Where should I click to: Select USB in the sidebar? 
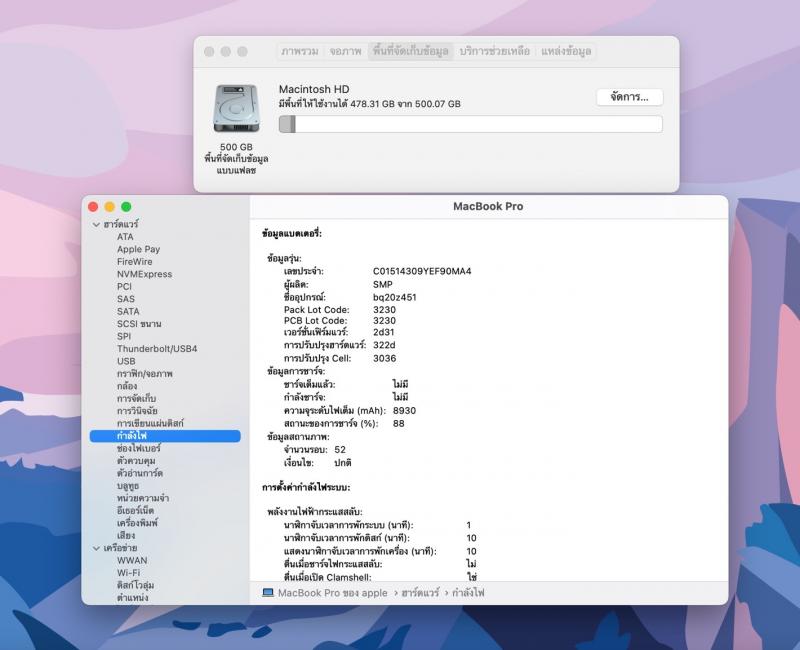click(x=126, y=361)
